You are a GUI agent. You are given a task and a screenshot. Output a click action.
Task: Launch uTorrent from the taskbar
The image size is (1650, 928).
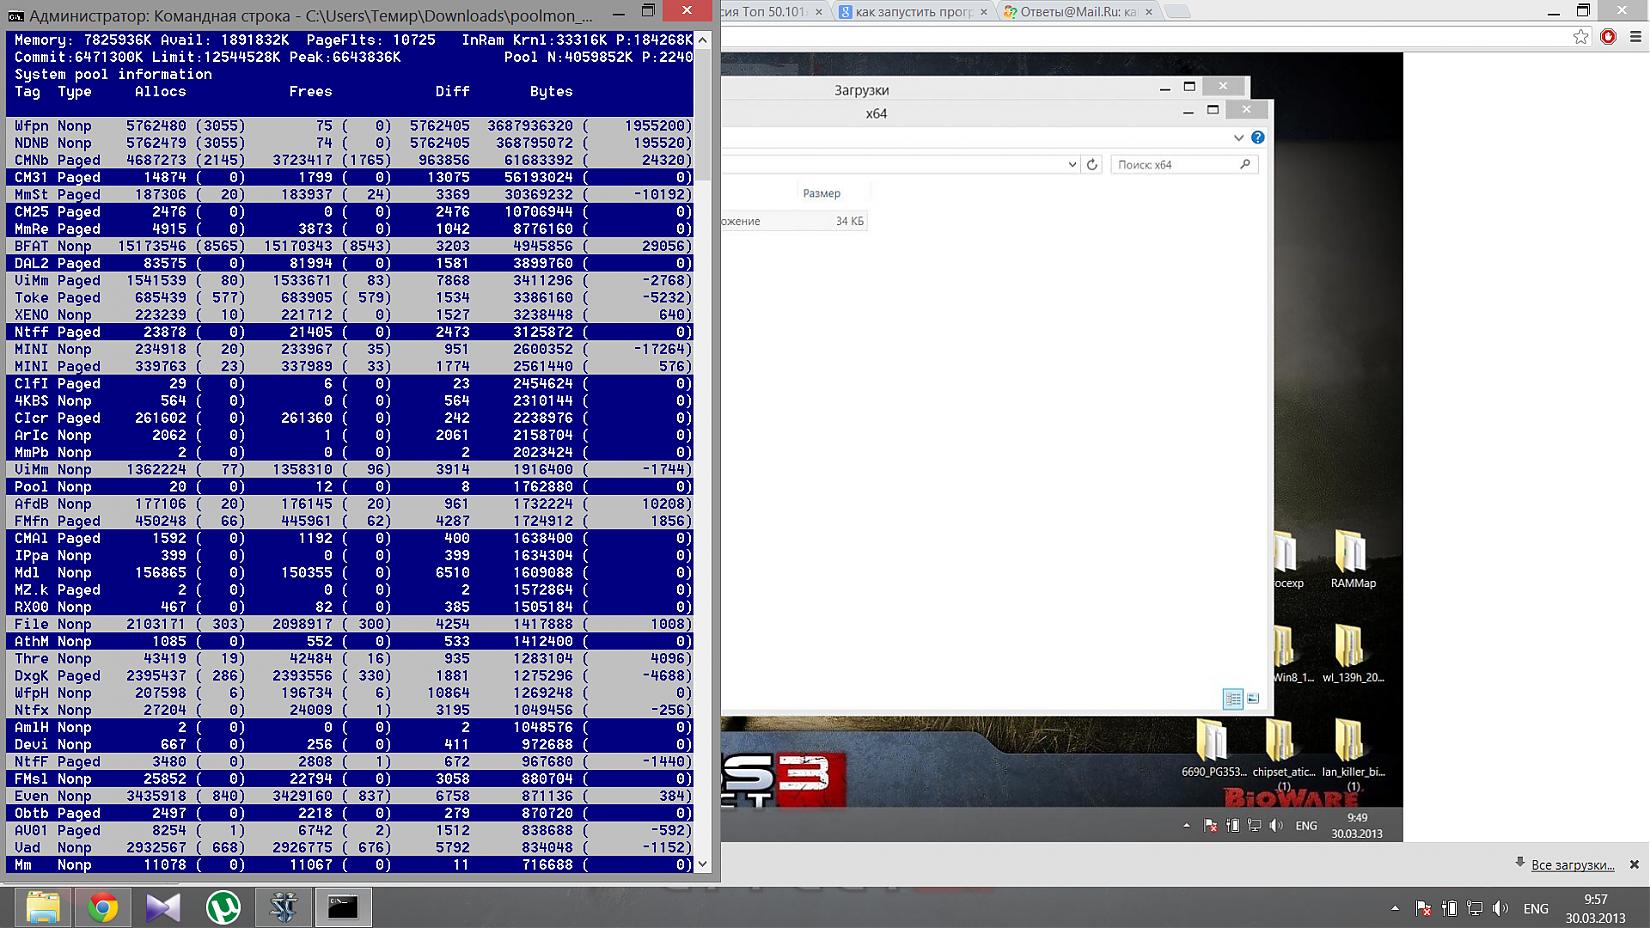pyautogui.click(x=222, y=907)
